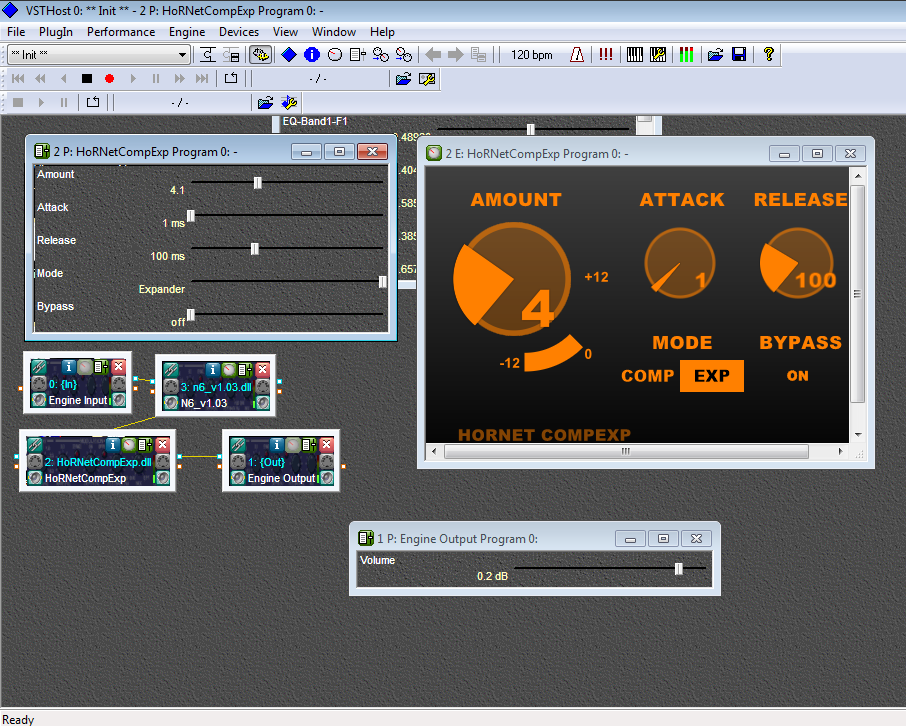This screenshot has width=906, height=726.
Task: Click the metronome icon in the toolbar
Action: click(577, 55)
